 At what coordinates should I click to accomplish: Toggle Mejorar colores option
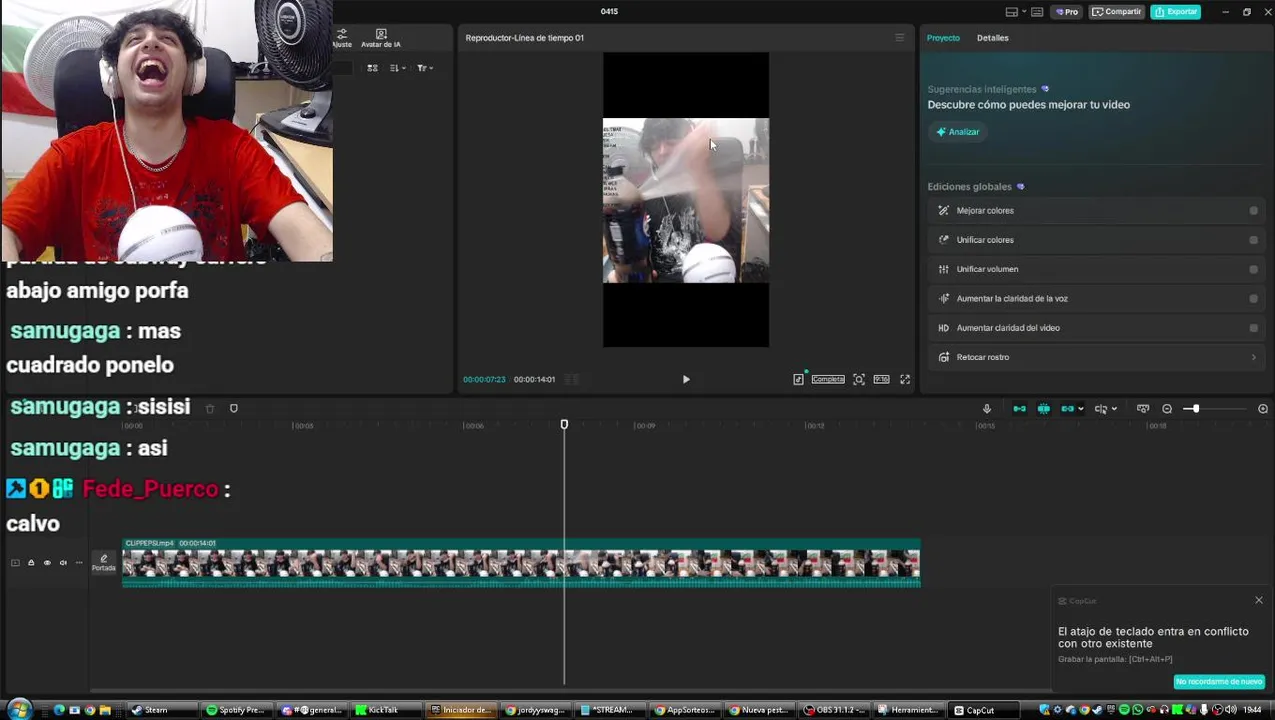(1254, 211)
